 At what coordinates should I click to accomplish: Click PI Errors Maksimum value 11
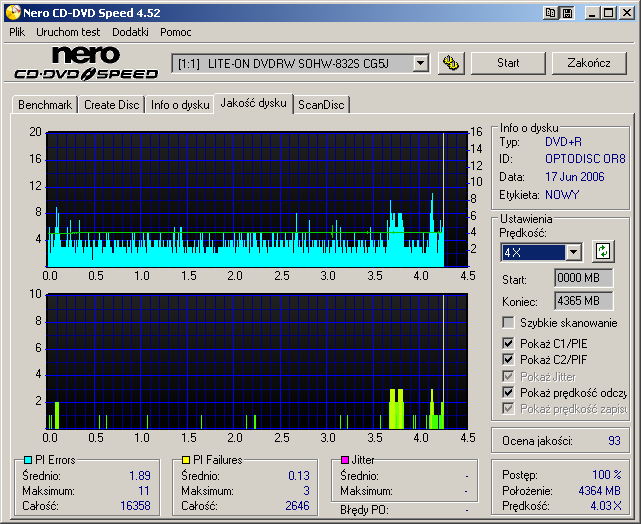[144, 490]
